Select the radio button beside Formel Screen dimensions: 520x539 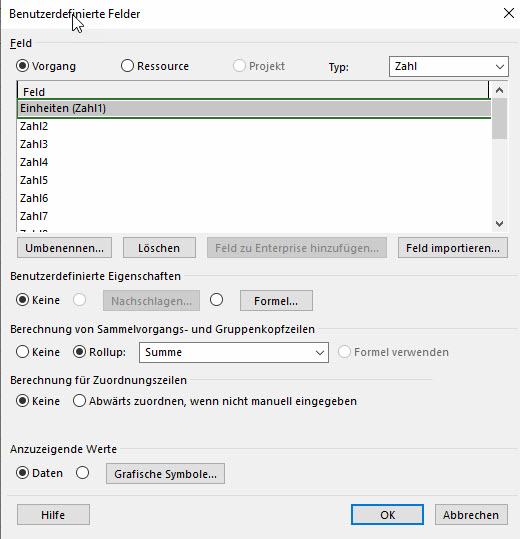(217, 300)
